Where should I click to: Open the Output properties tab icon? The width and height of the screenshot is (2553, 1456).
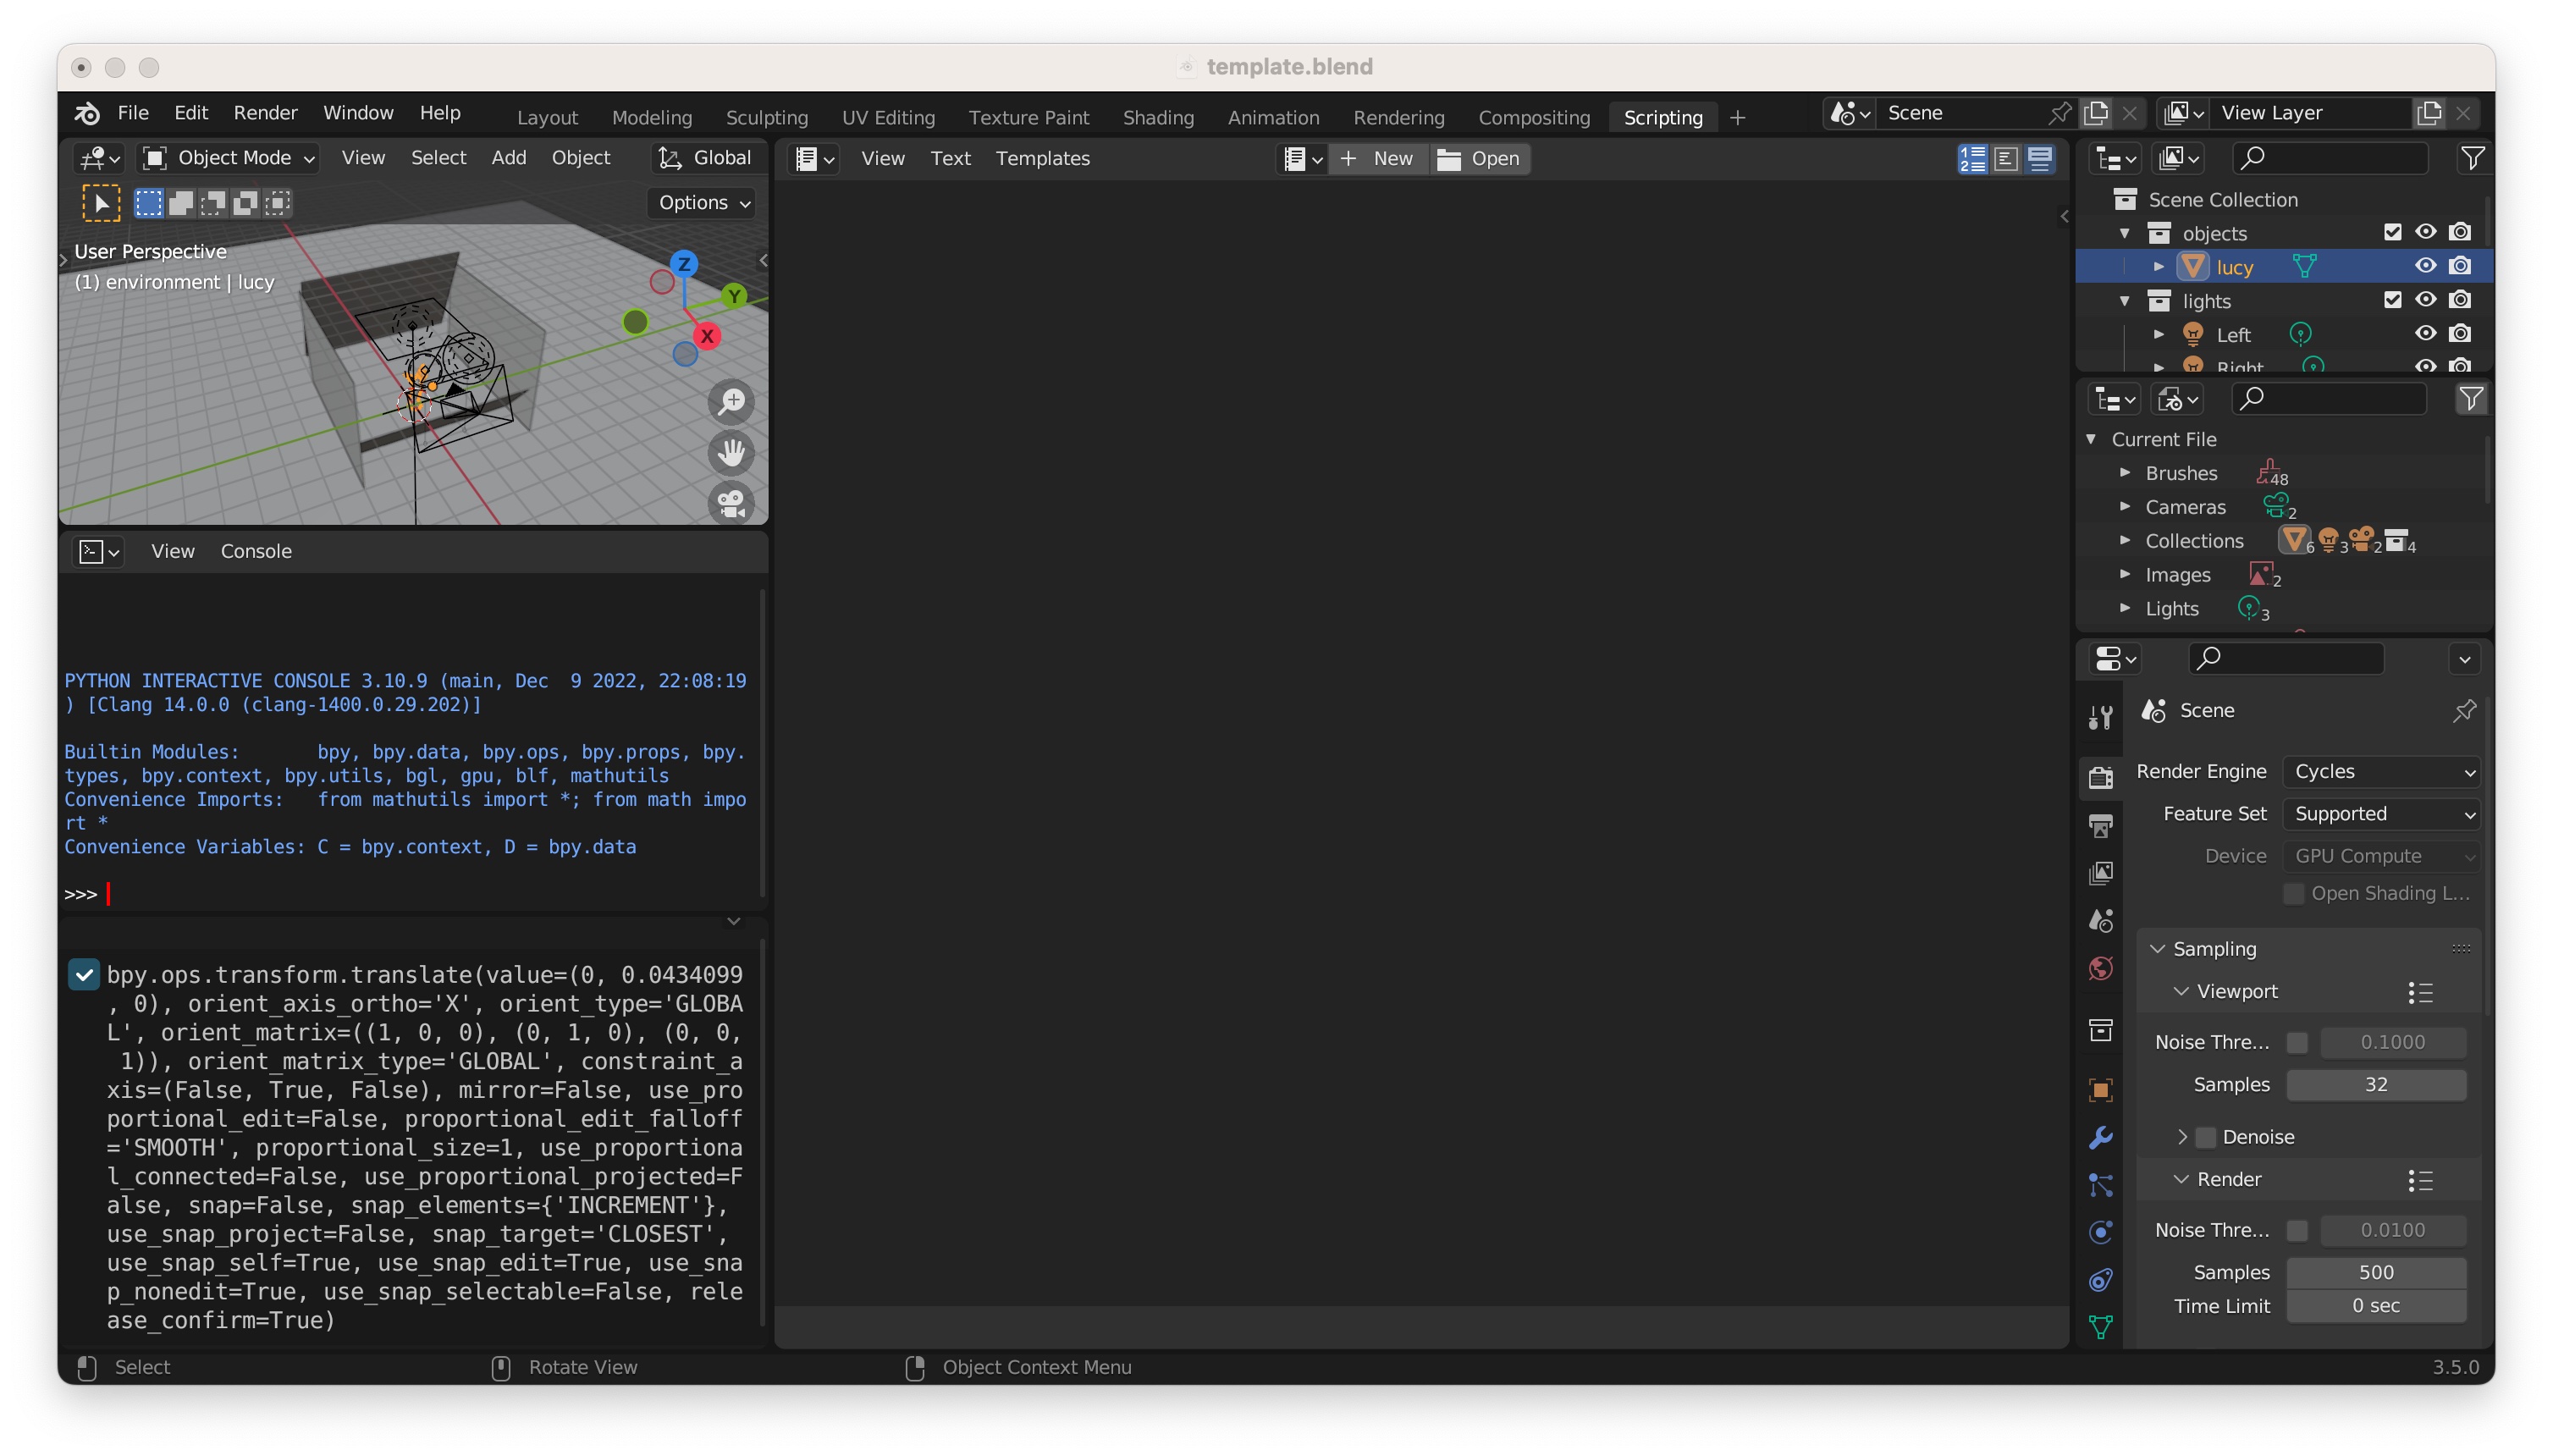coord(2100,825)
